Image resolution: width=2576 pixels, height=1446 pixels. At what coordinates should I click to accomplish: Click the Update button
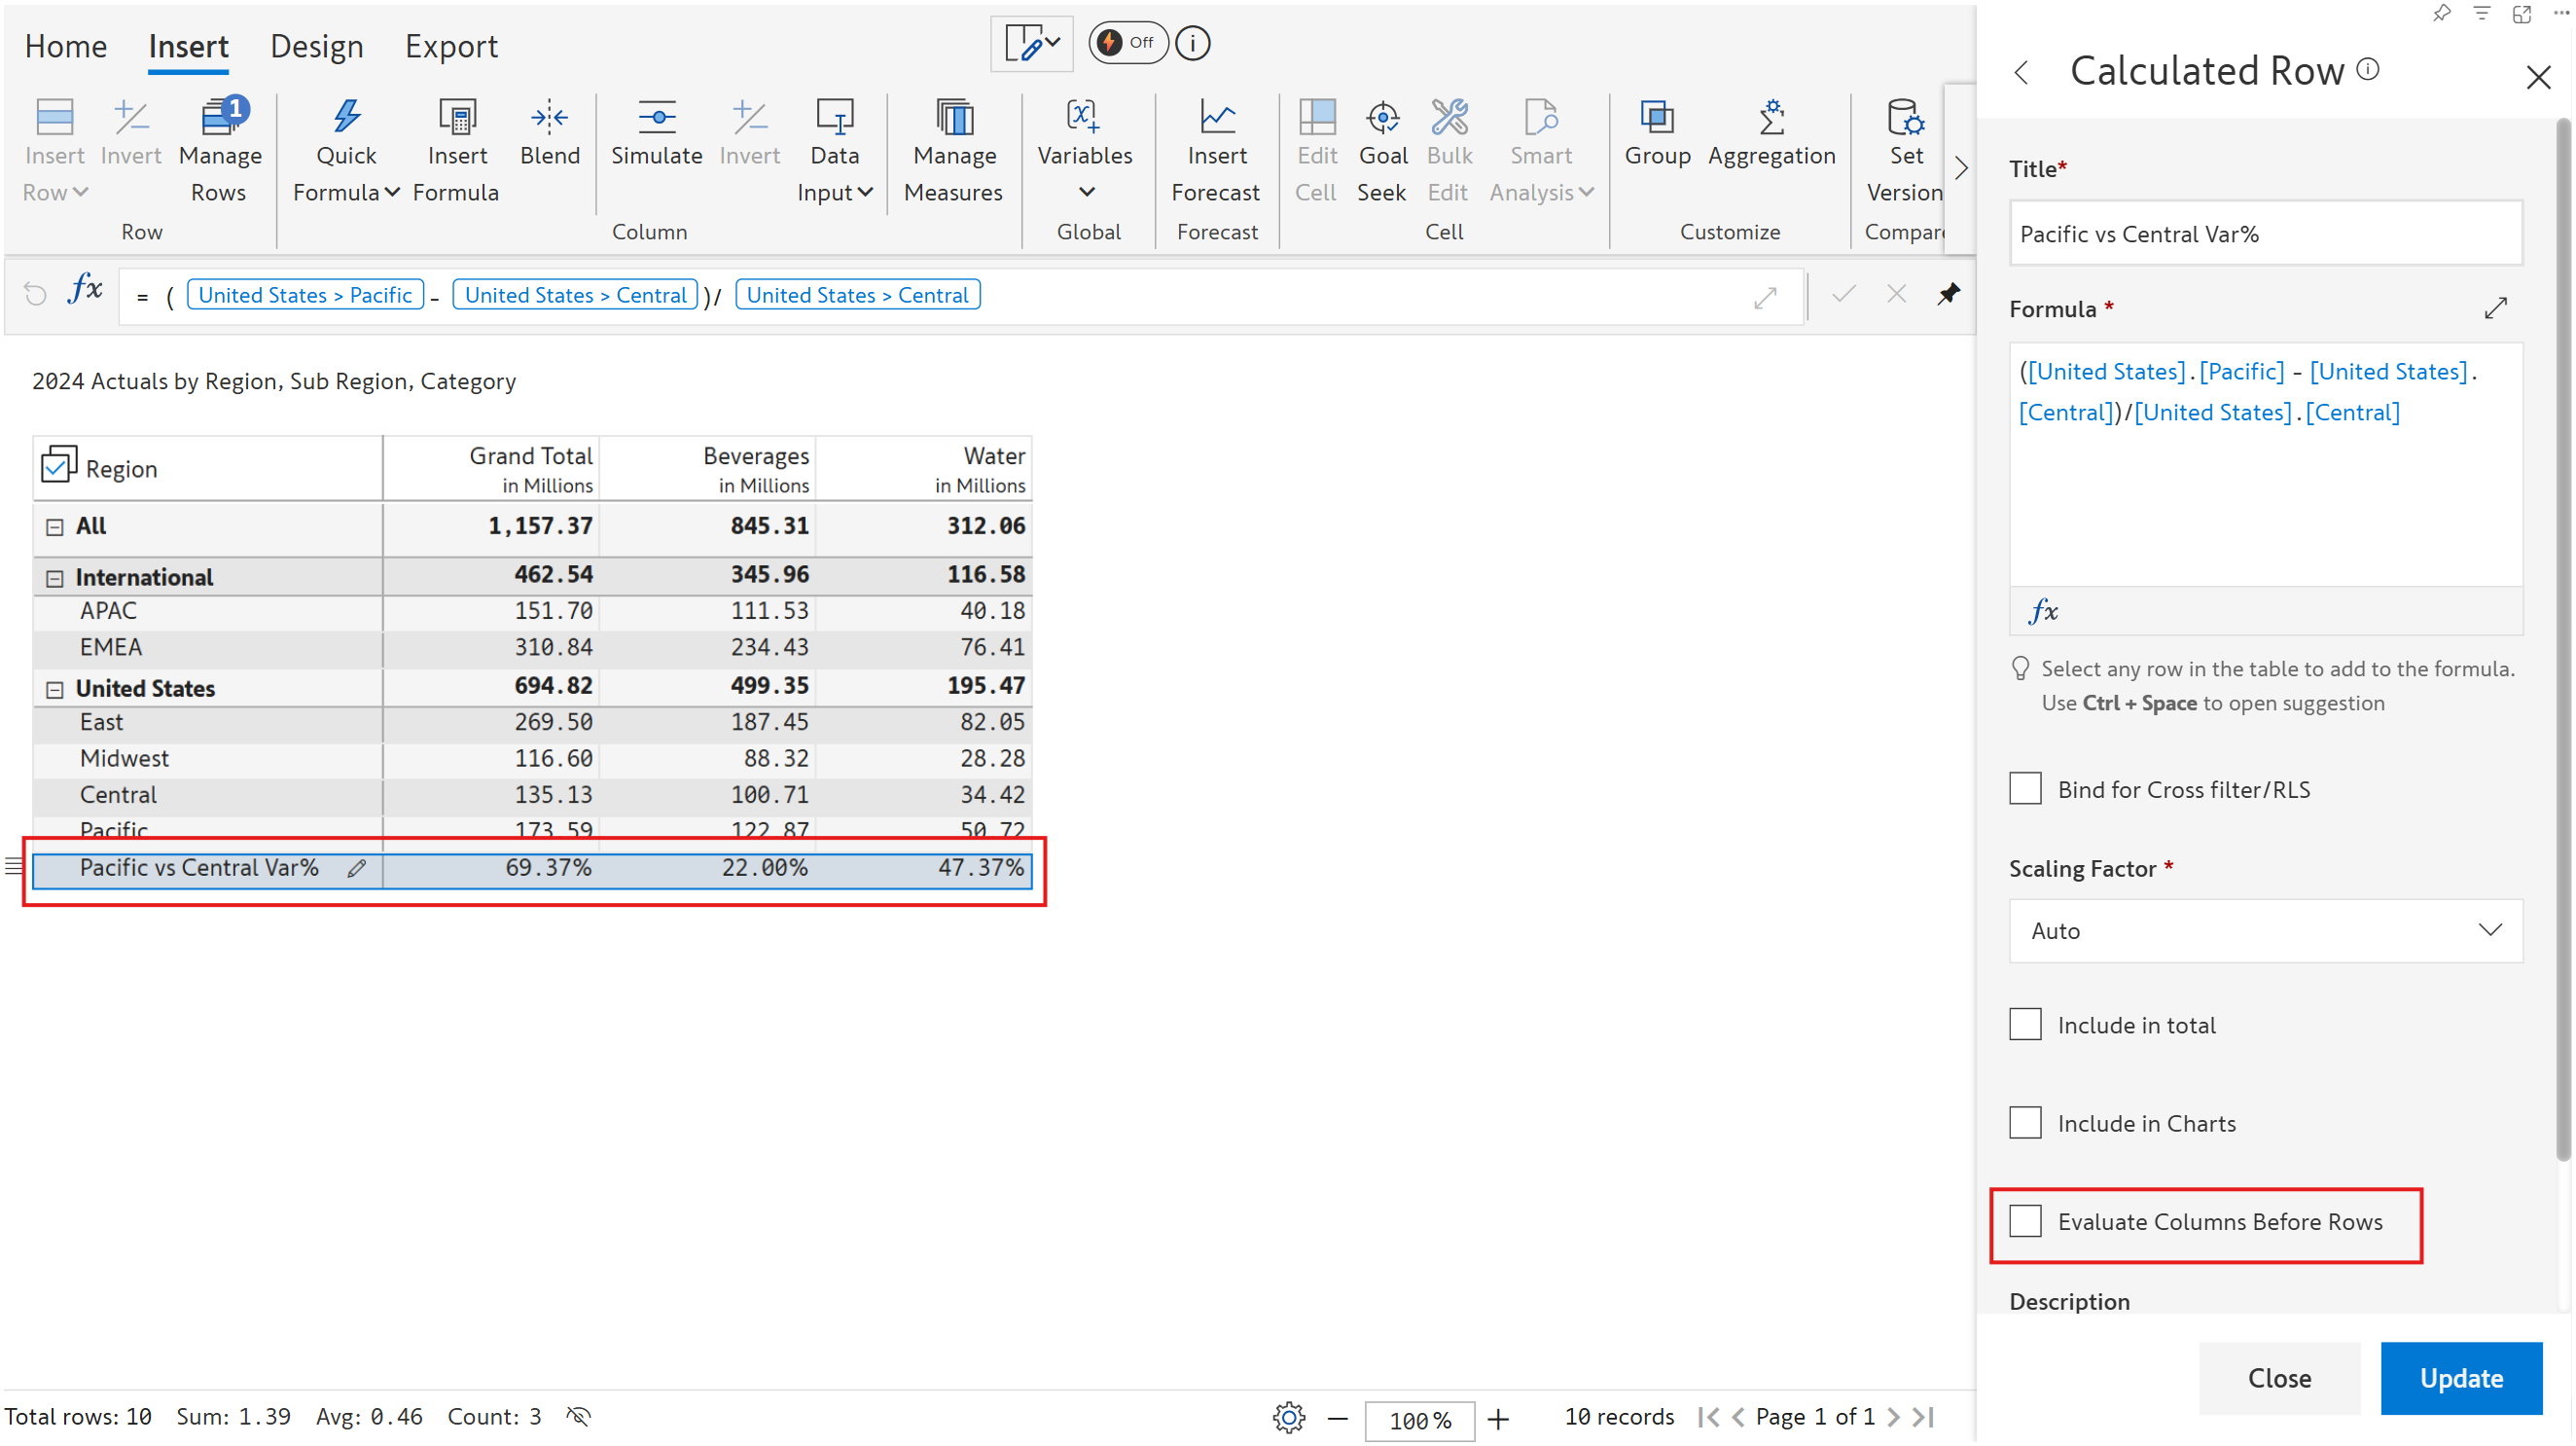point(2460,1378)
